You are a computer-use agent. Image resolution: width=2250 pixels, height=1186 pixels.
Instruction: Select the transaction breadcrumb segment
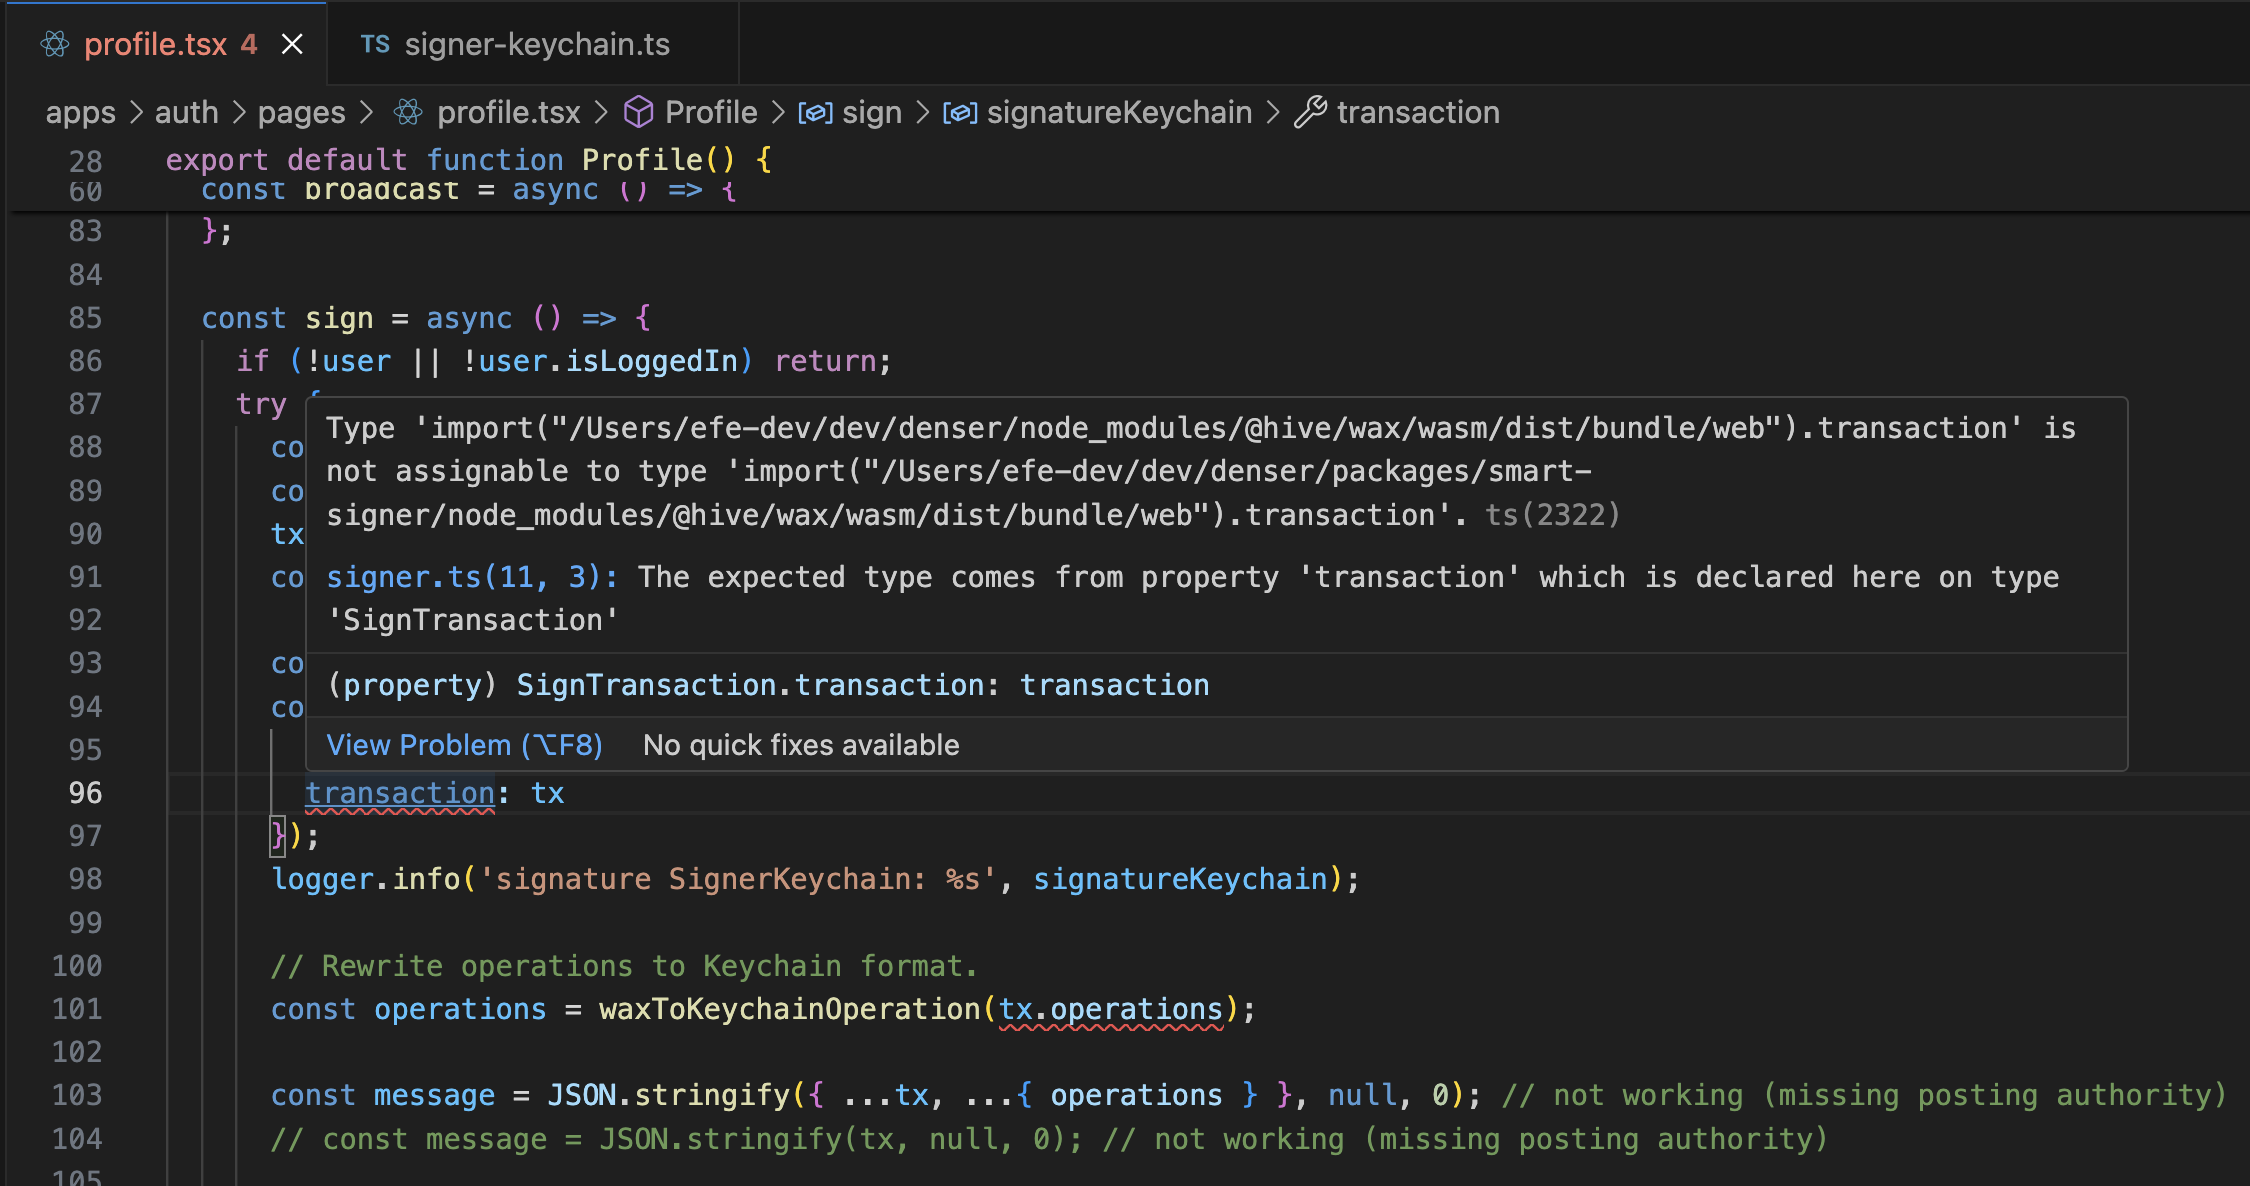click(1418, 112)
